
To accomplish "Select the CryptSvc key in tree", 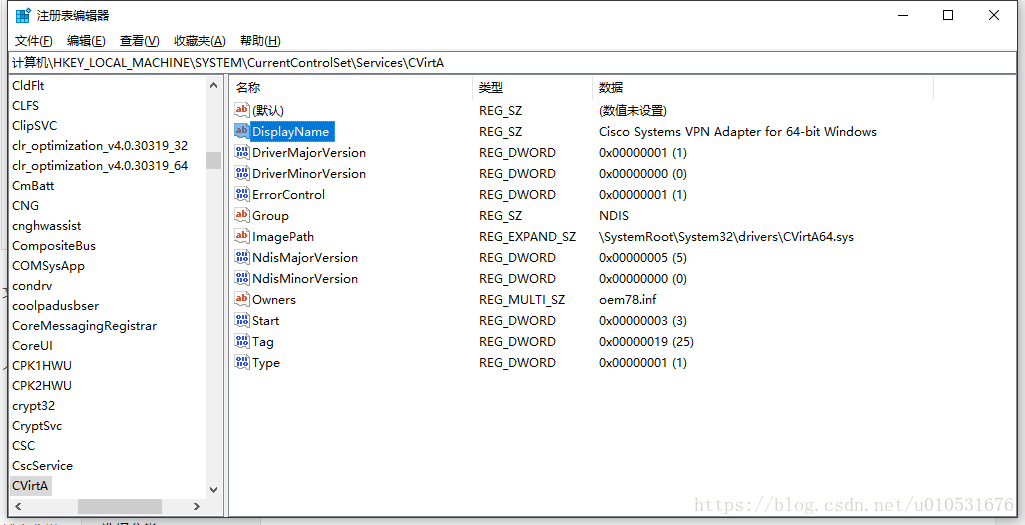I will coord(37,425).
